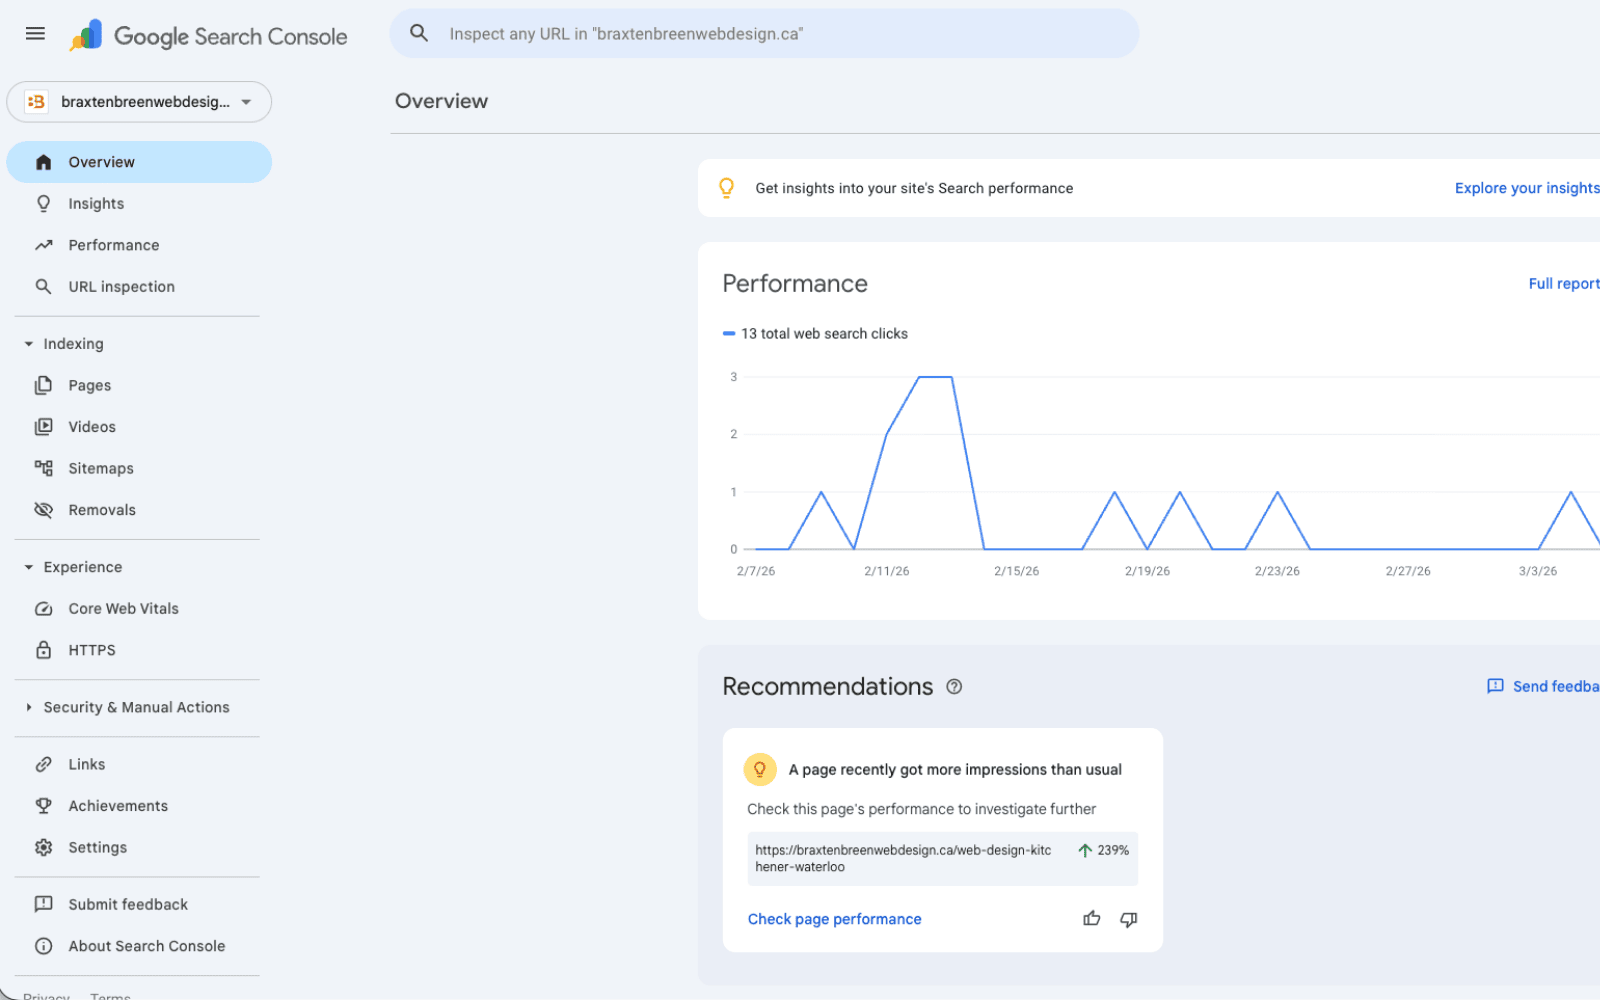Open the navigation hamburger menu
This screenshot has height=1000, width=1600.
point(34,33)
